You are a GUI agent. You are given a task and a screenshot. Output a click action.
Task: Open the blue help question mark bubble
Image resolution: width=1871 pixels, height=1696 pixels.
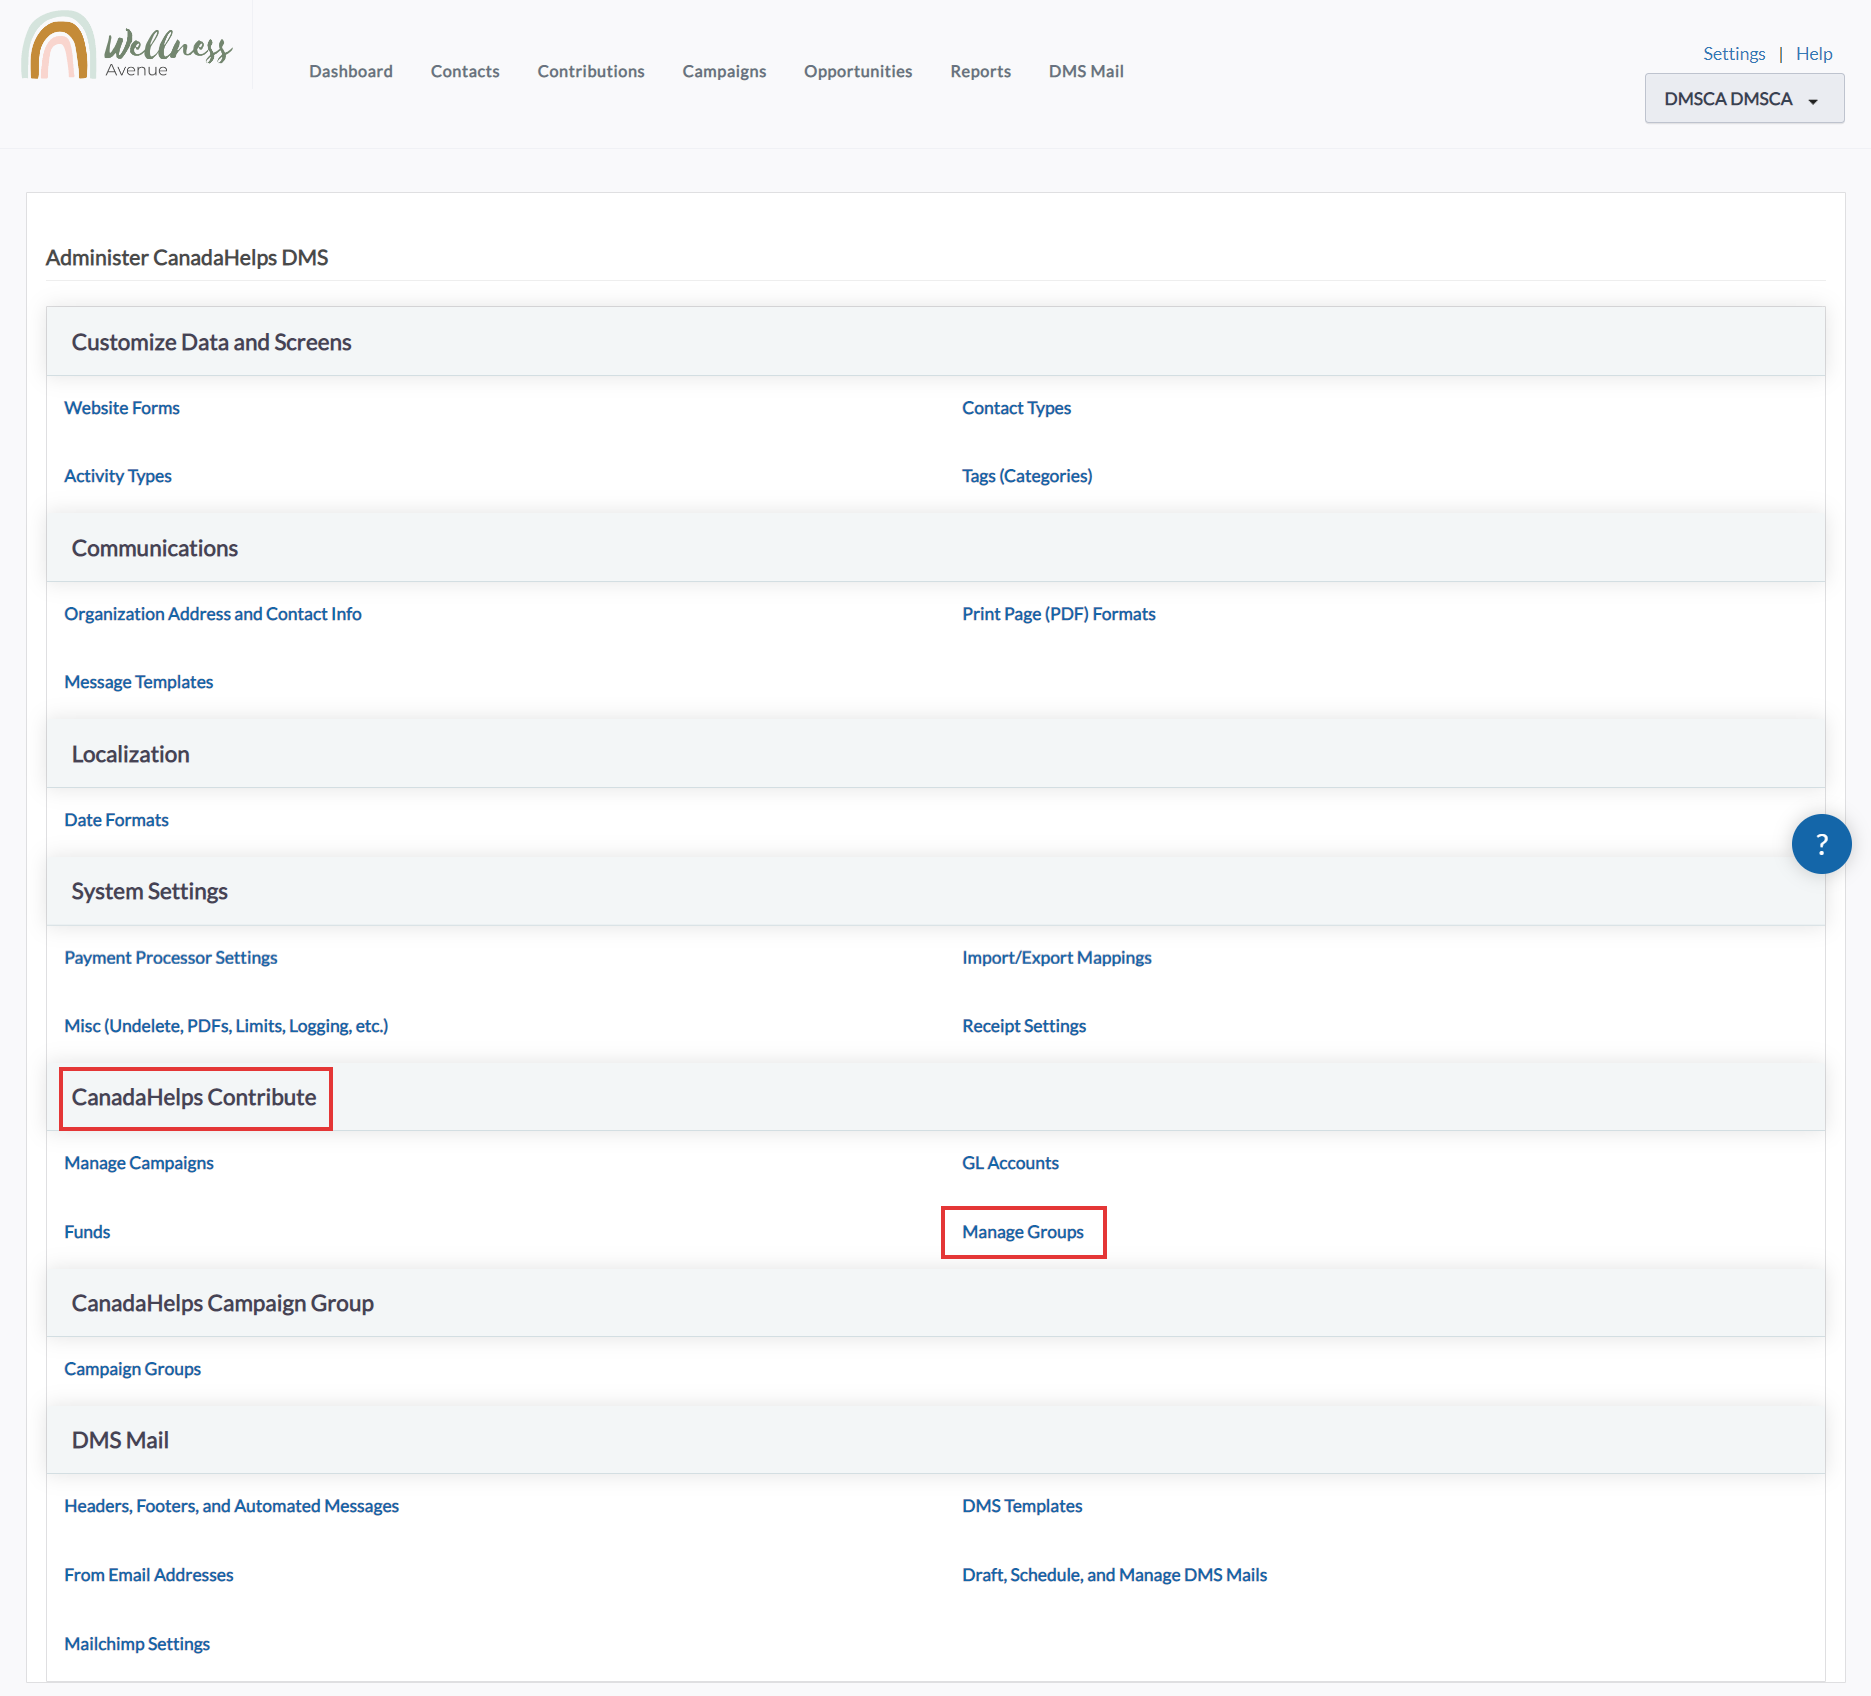tap(1821, 844)
